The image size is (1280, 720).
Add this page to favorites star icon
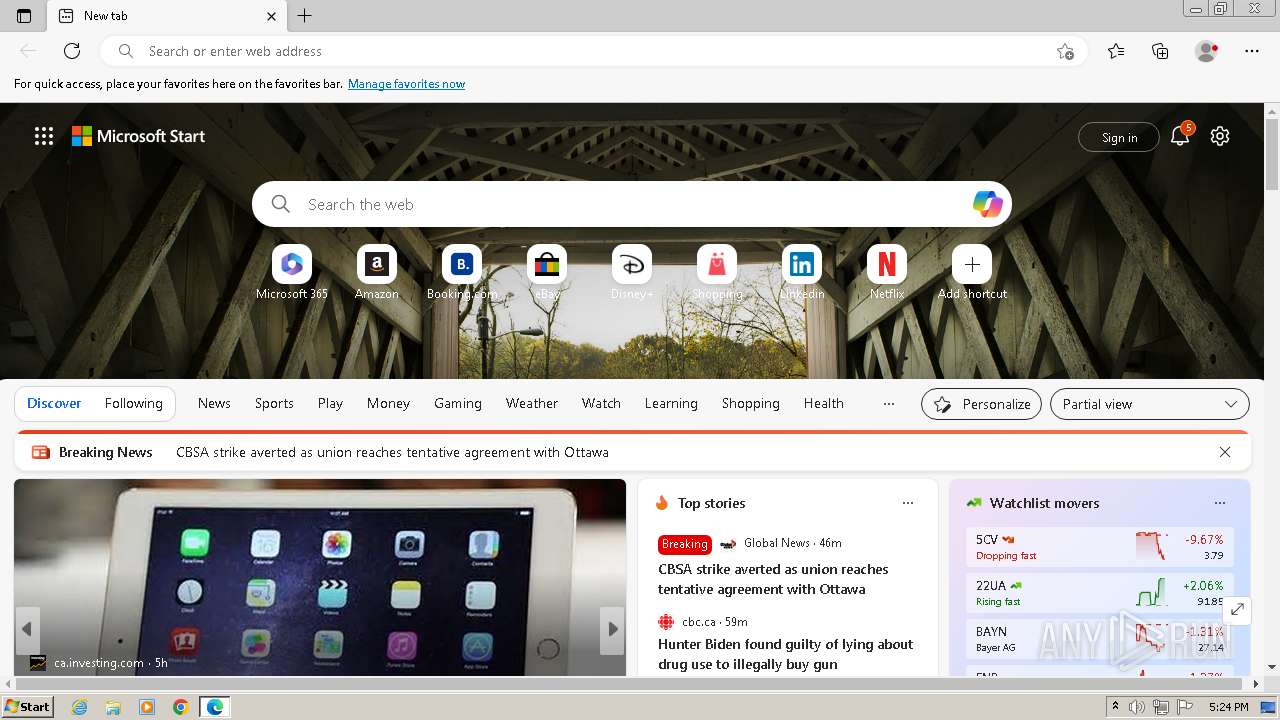(x=1065, y=51)
